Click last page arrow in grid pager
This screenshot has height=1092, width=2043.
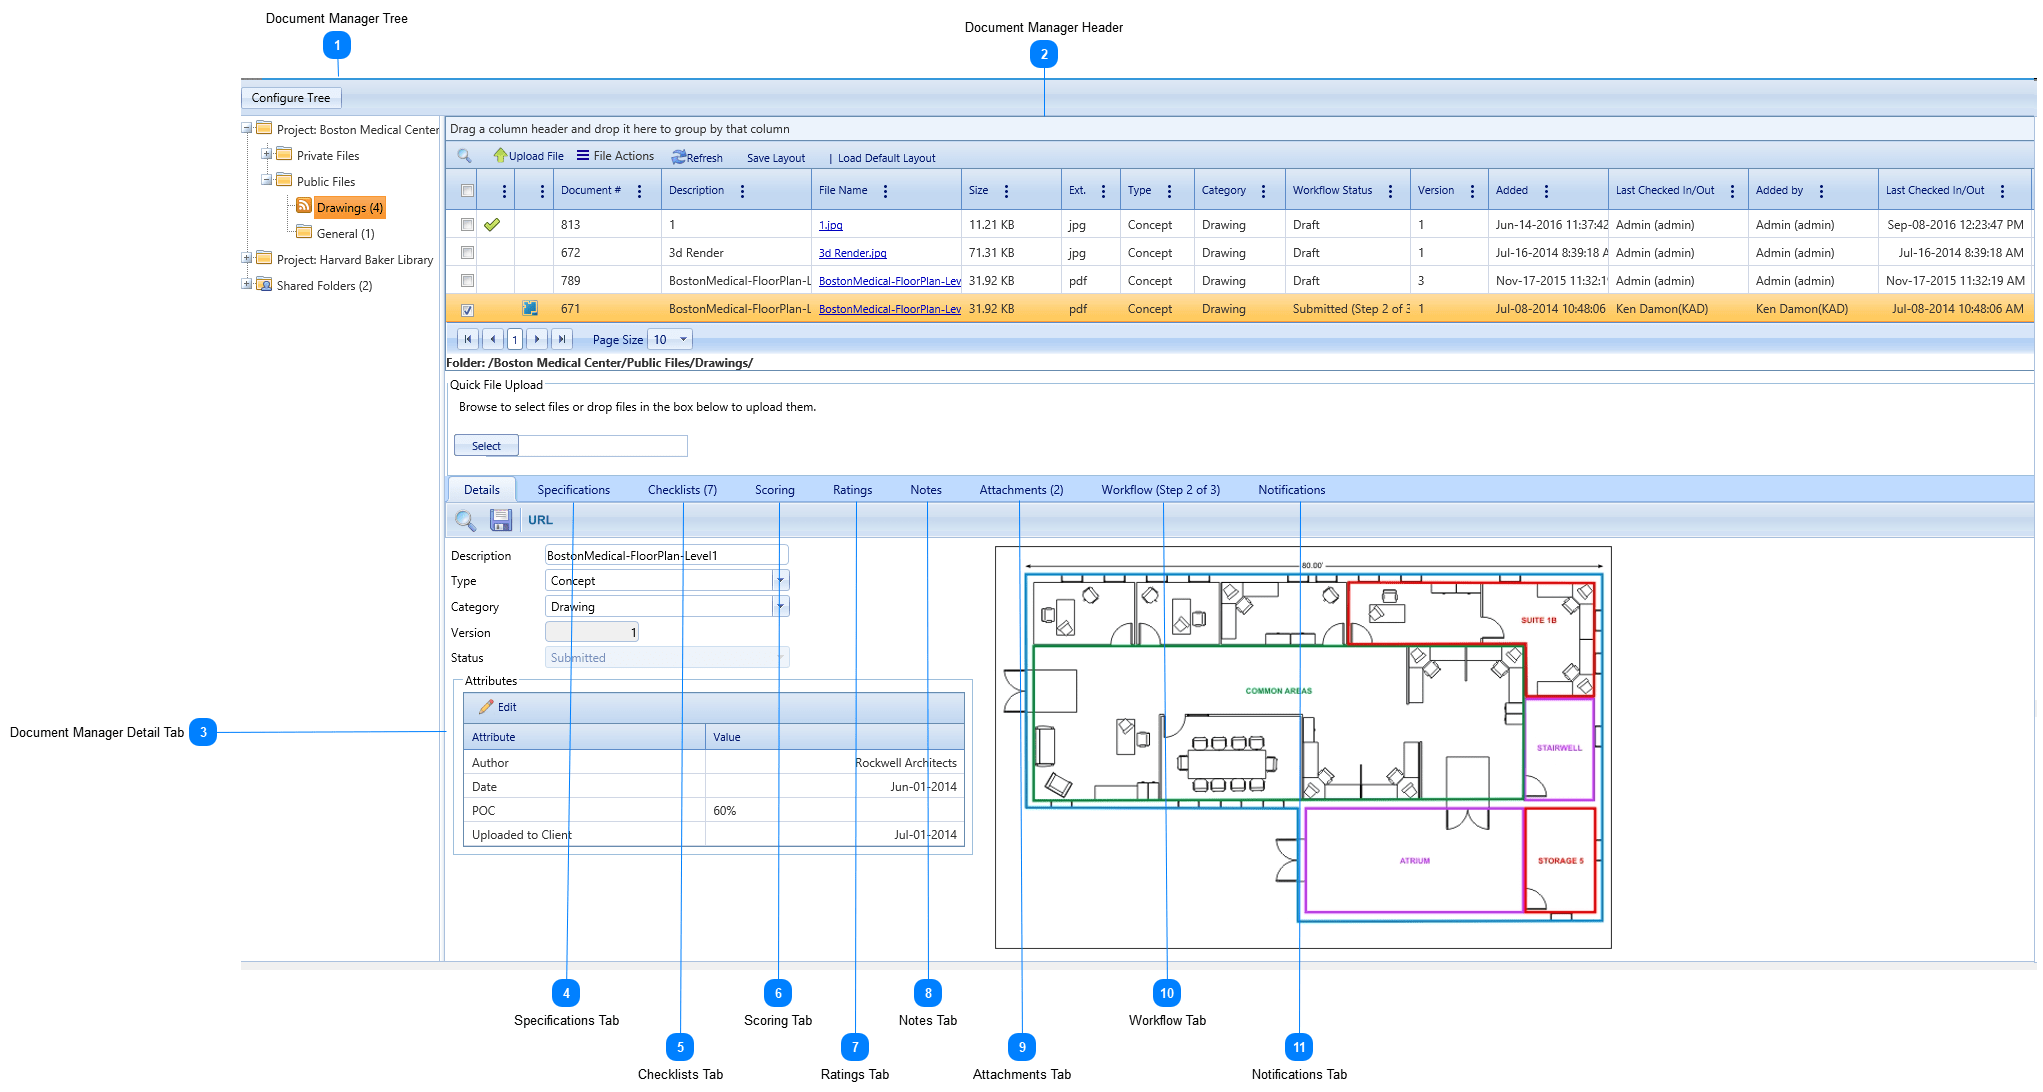(562, 339)
